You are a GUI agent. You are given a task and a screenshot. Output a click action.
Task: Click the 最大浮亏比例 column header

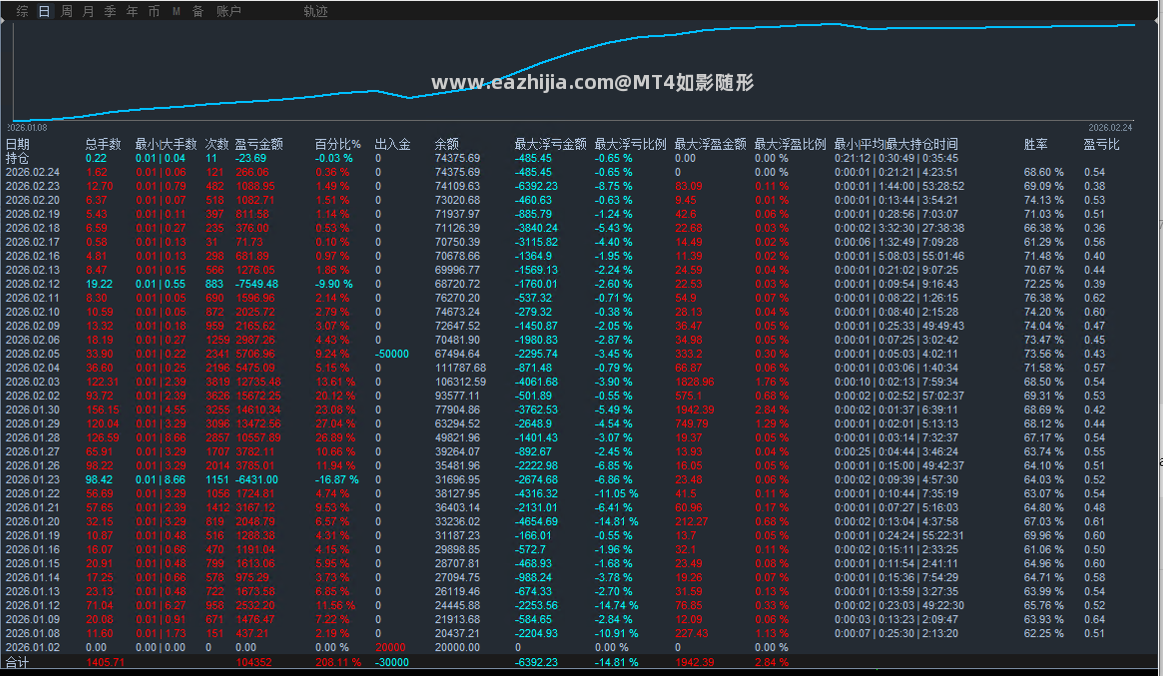coord(630,144)
